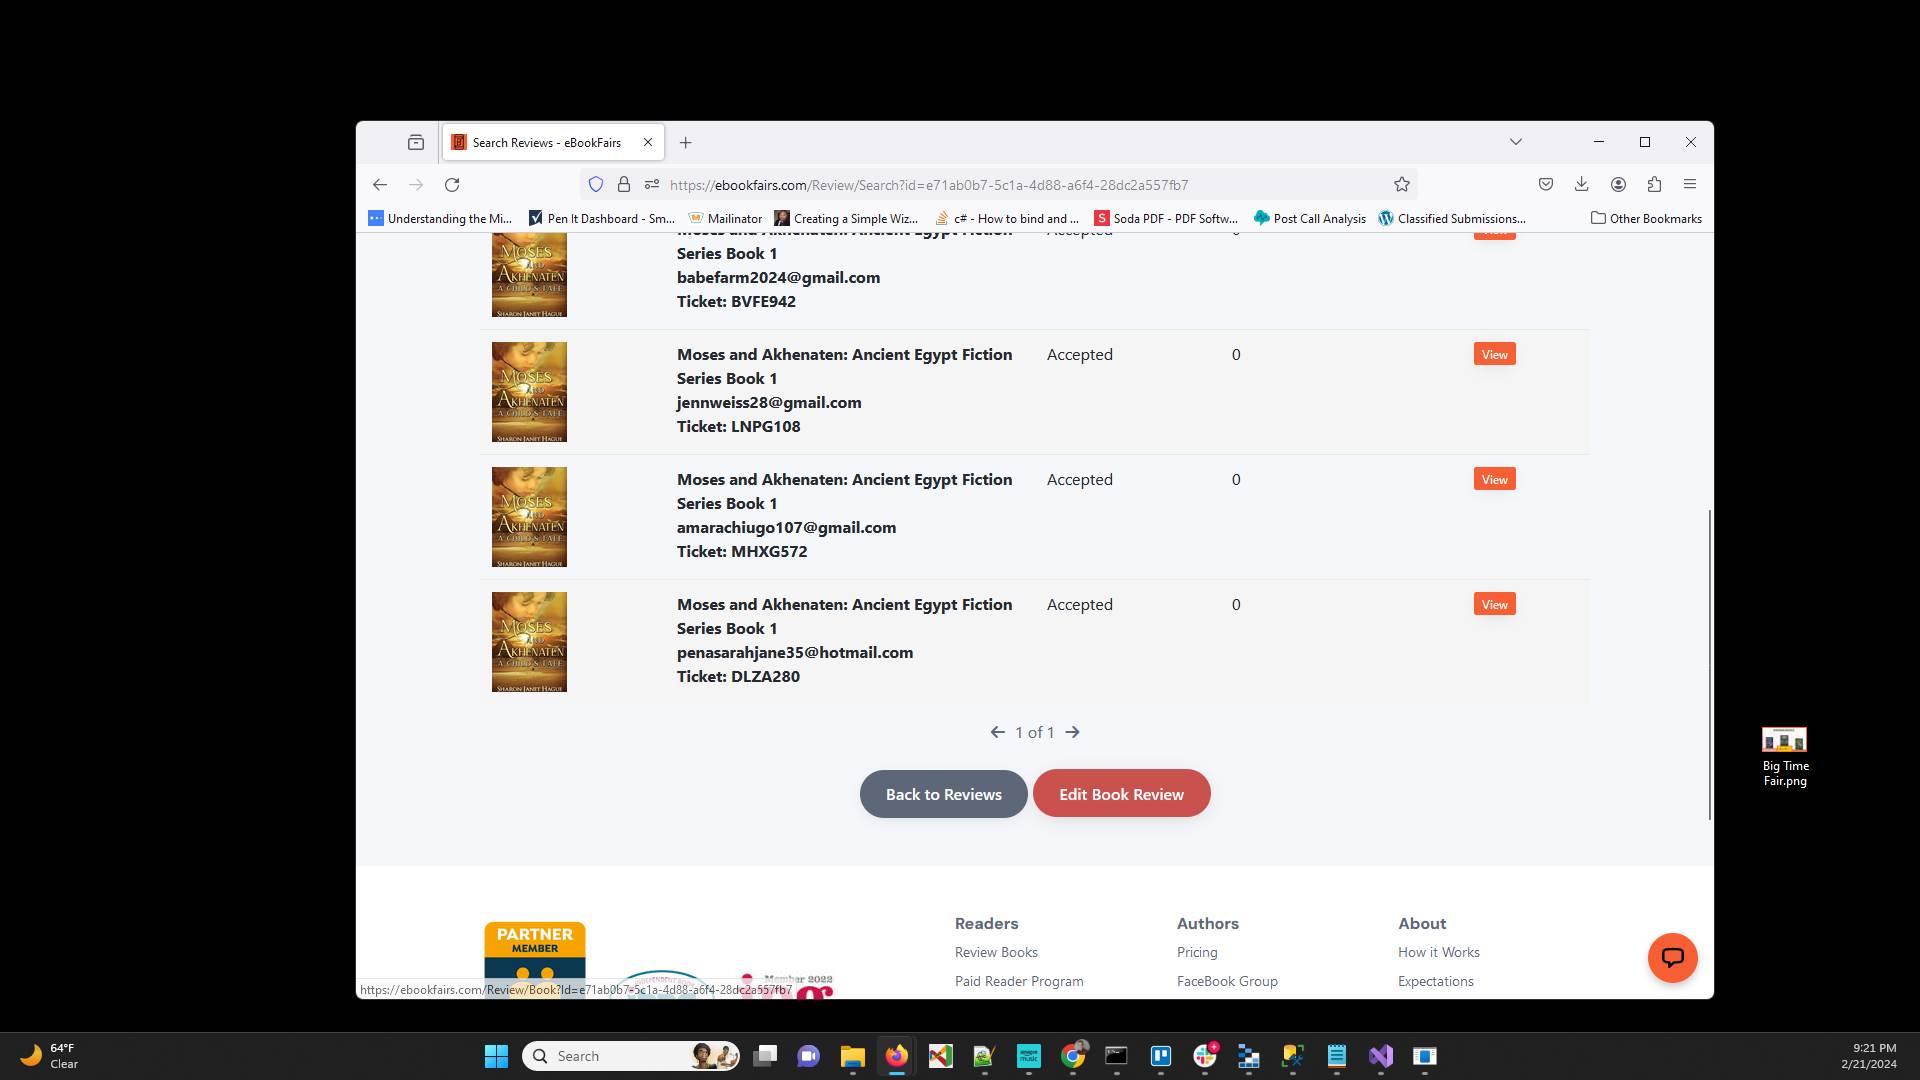Click the extensions puzzle icon
Viewport: 1920px width, 1080px height.
pos(1654,184)
